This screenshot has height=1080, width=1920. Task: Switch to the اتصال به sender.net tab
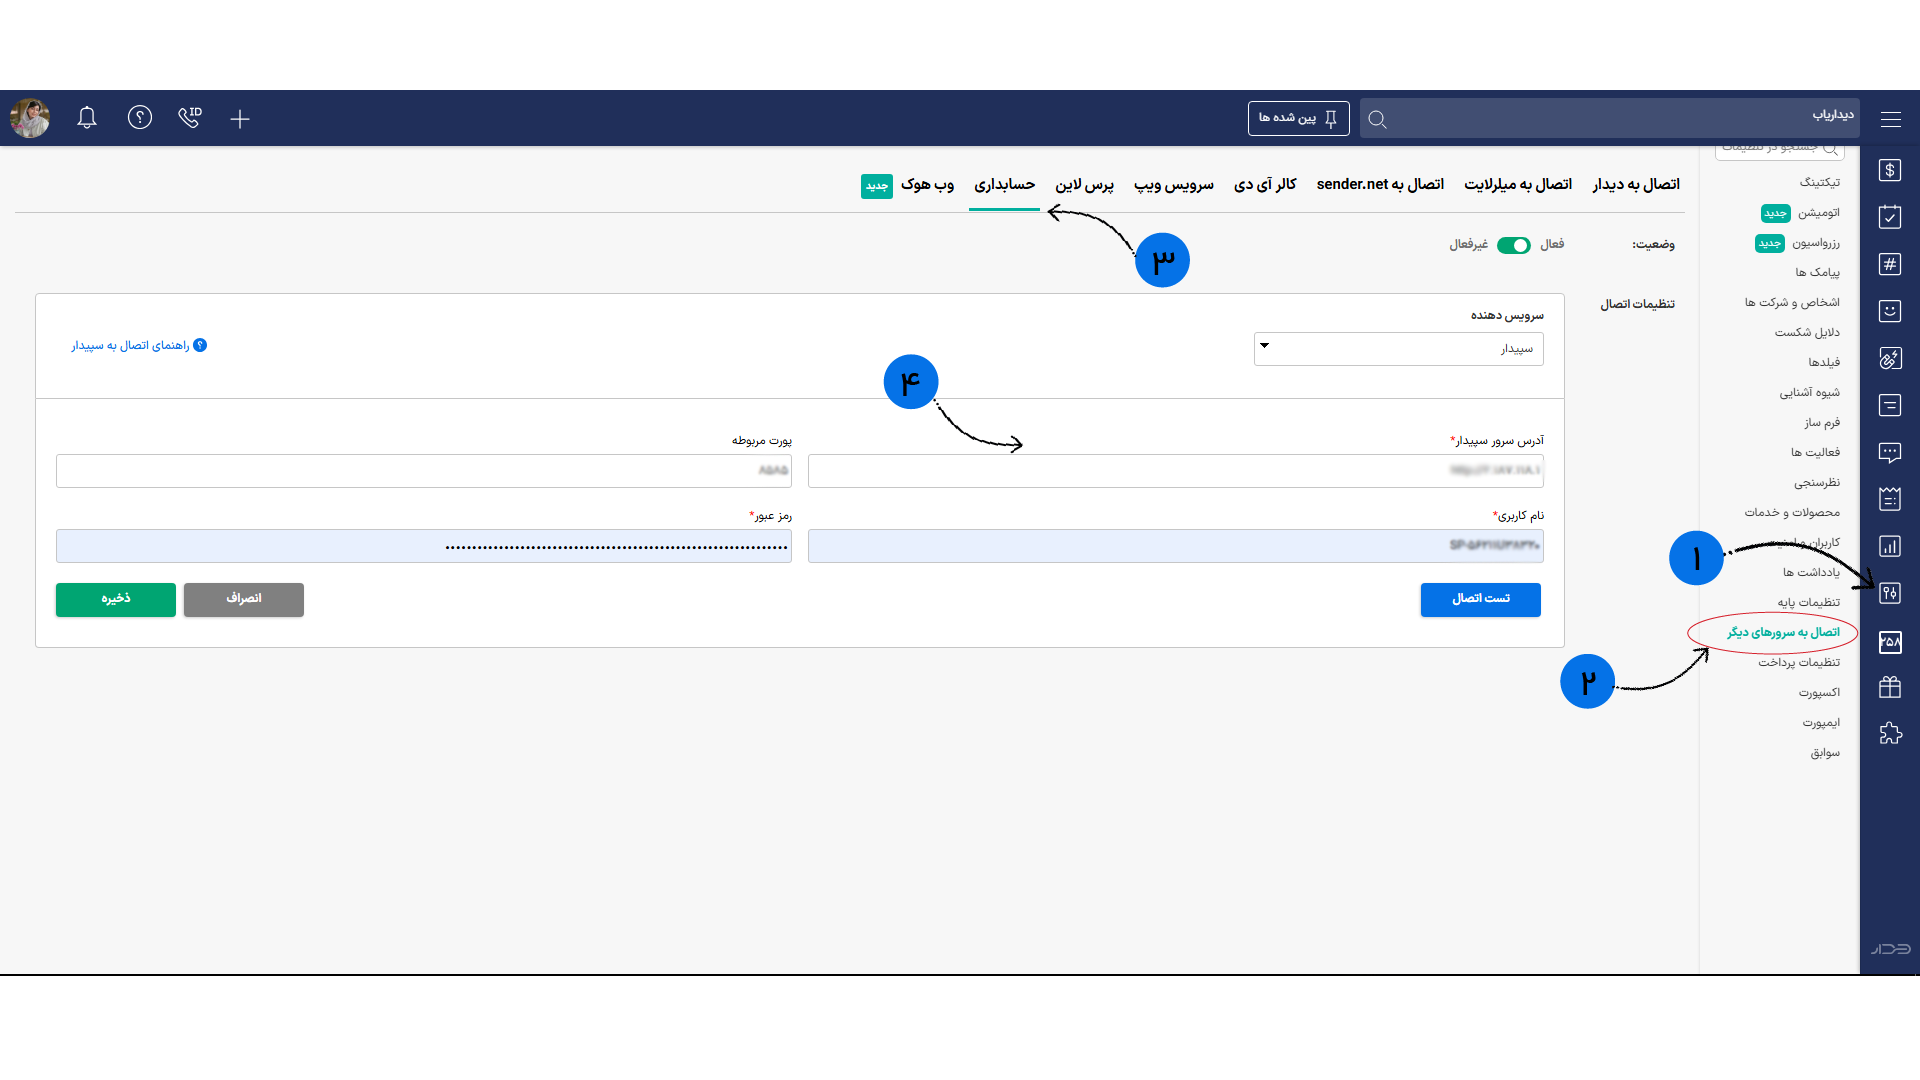1380,185
